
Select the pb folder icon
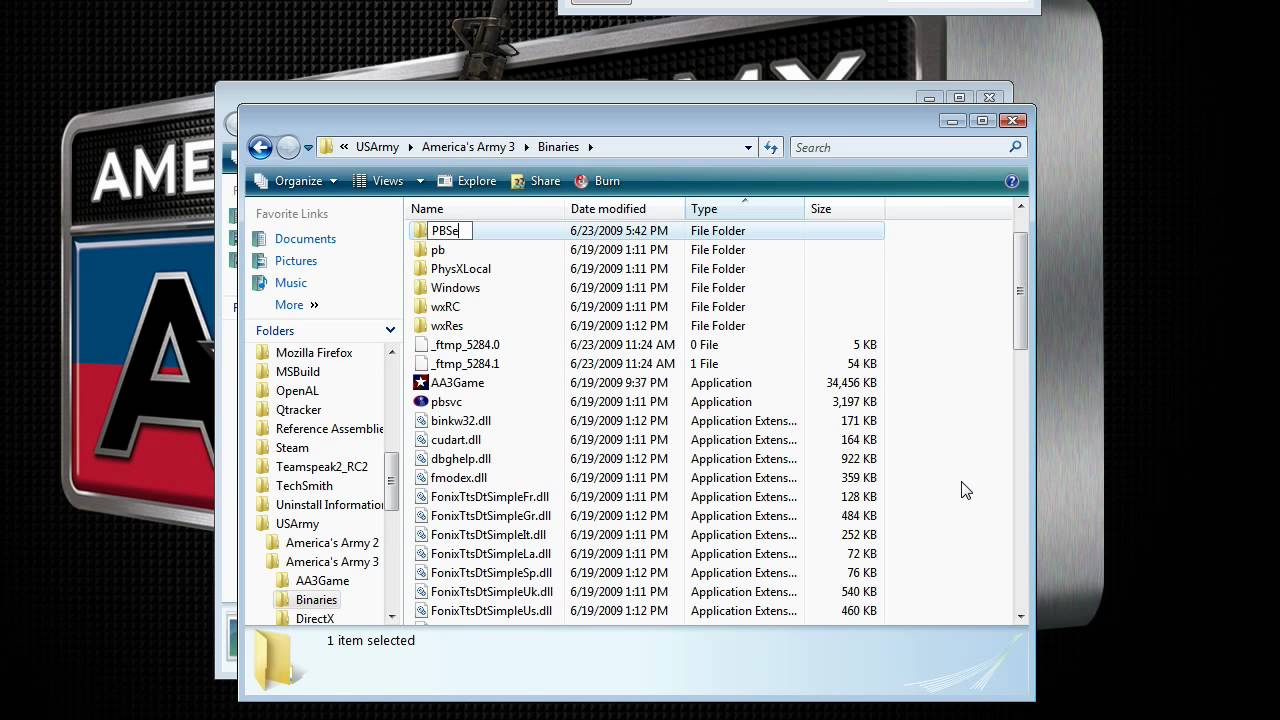point(420,250)
